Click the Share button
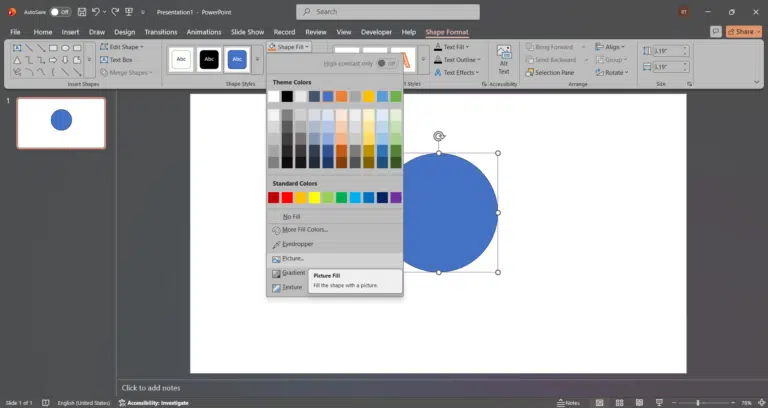This screenshot has width=768, height=408. 744,32
